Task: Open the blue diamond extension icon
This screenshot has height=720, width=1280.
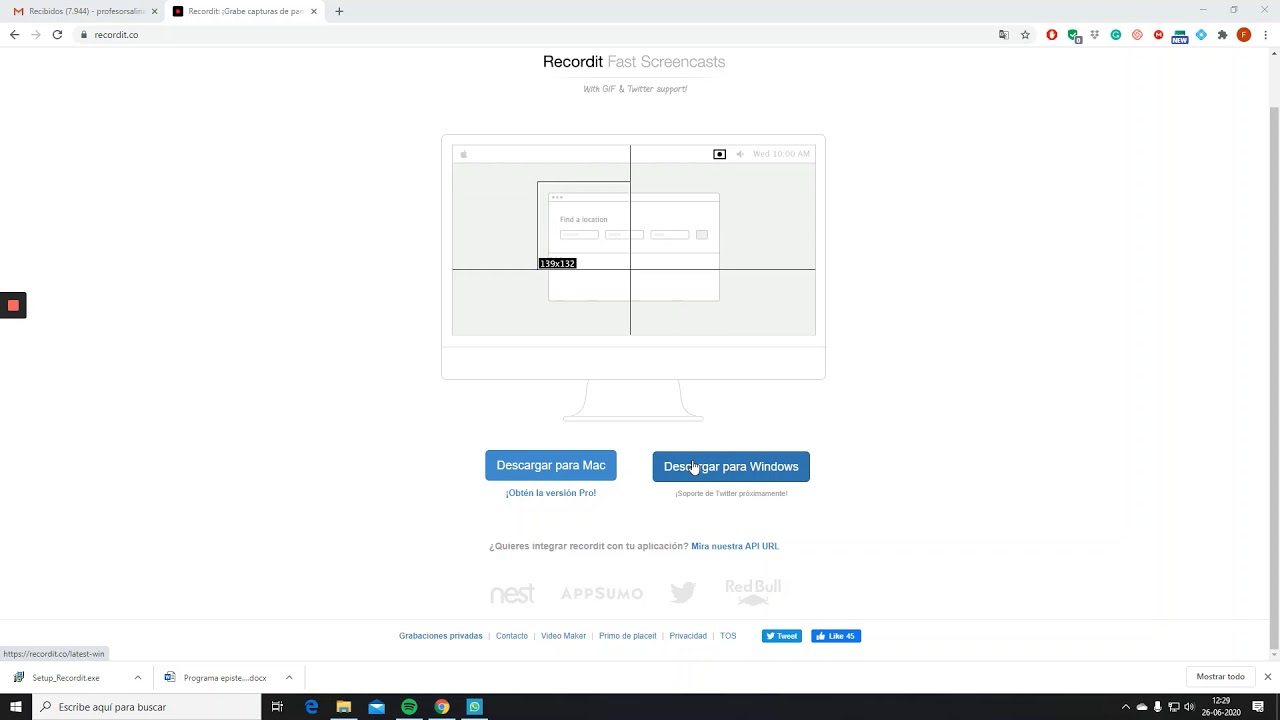Action: [1201, 35]
